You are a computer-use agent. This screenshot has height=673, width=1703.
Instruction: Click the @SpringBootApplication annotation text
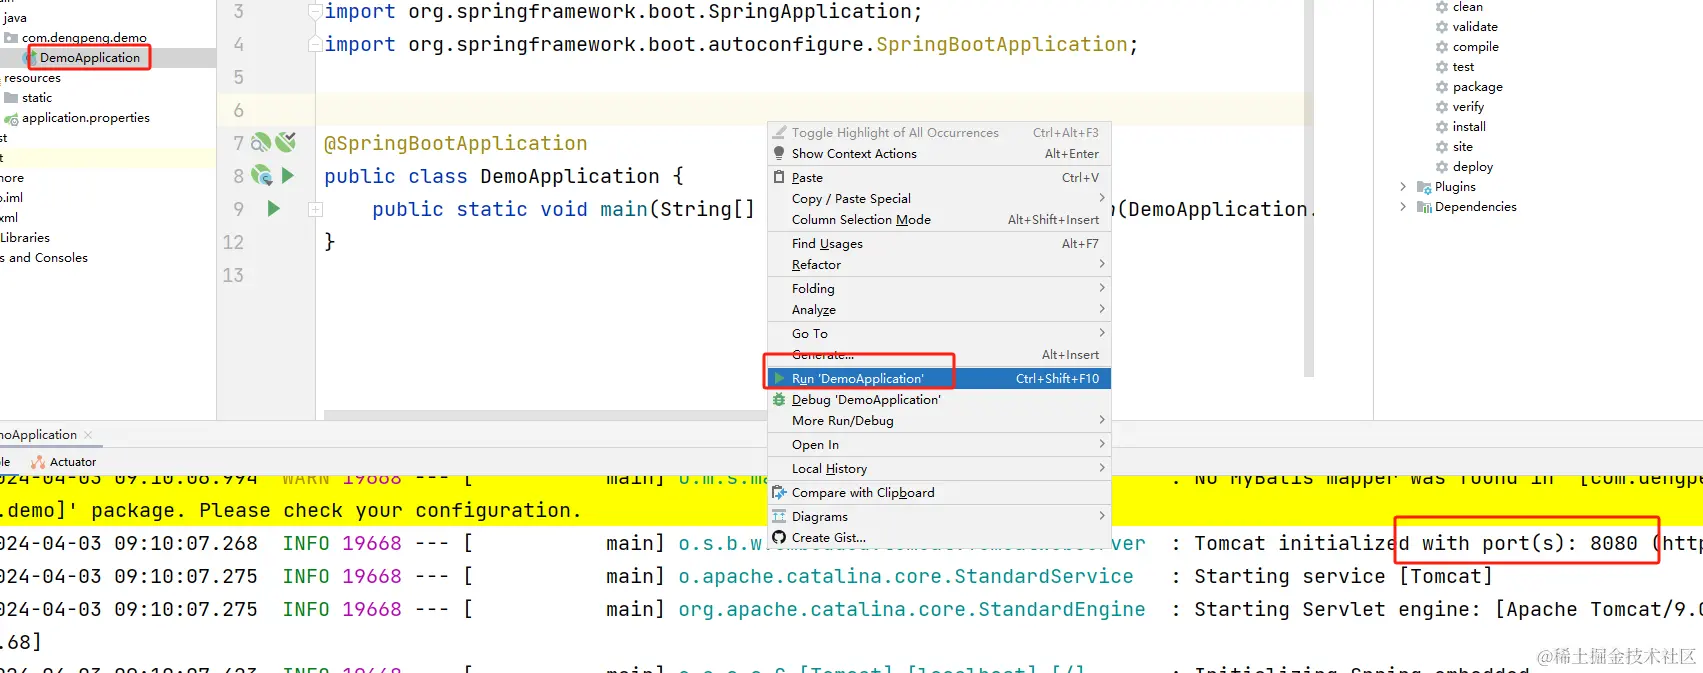click(x=456, y=144)
